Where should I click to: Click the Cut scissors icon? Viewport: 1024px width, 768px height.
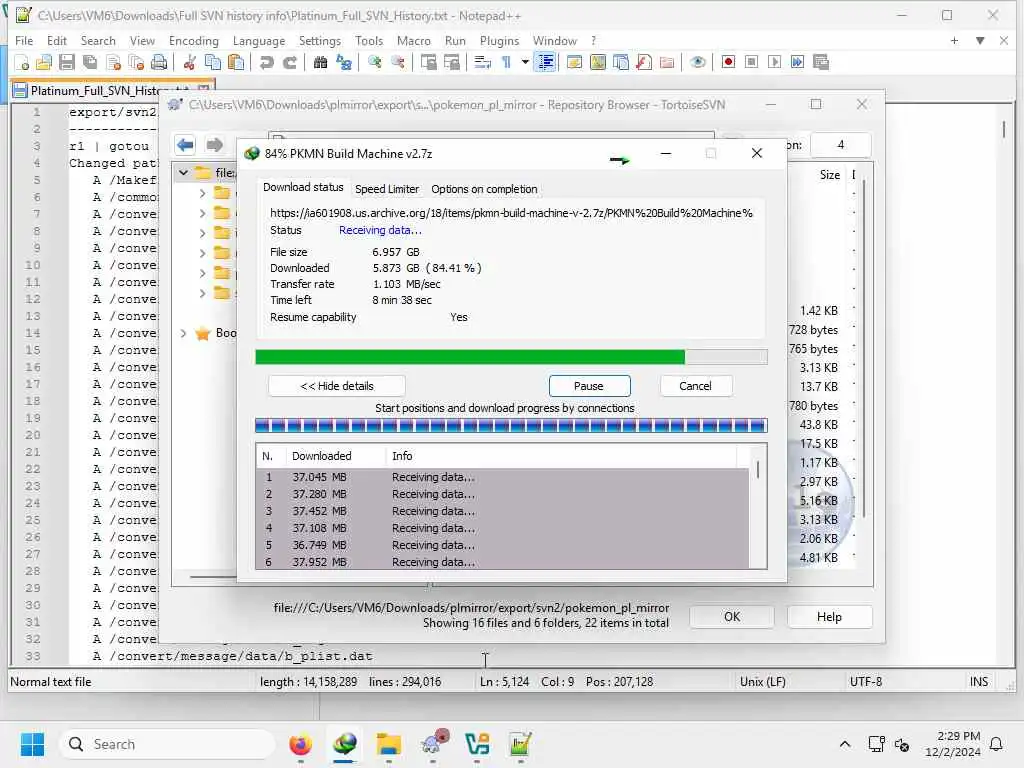coord(189,63)
